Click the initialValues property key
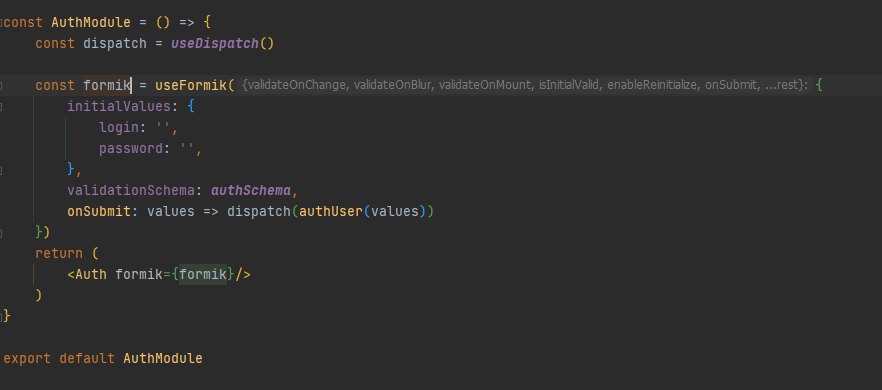This screenshot has width=882, height=390. point(119,106)
